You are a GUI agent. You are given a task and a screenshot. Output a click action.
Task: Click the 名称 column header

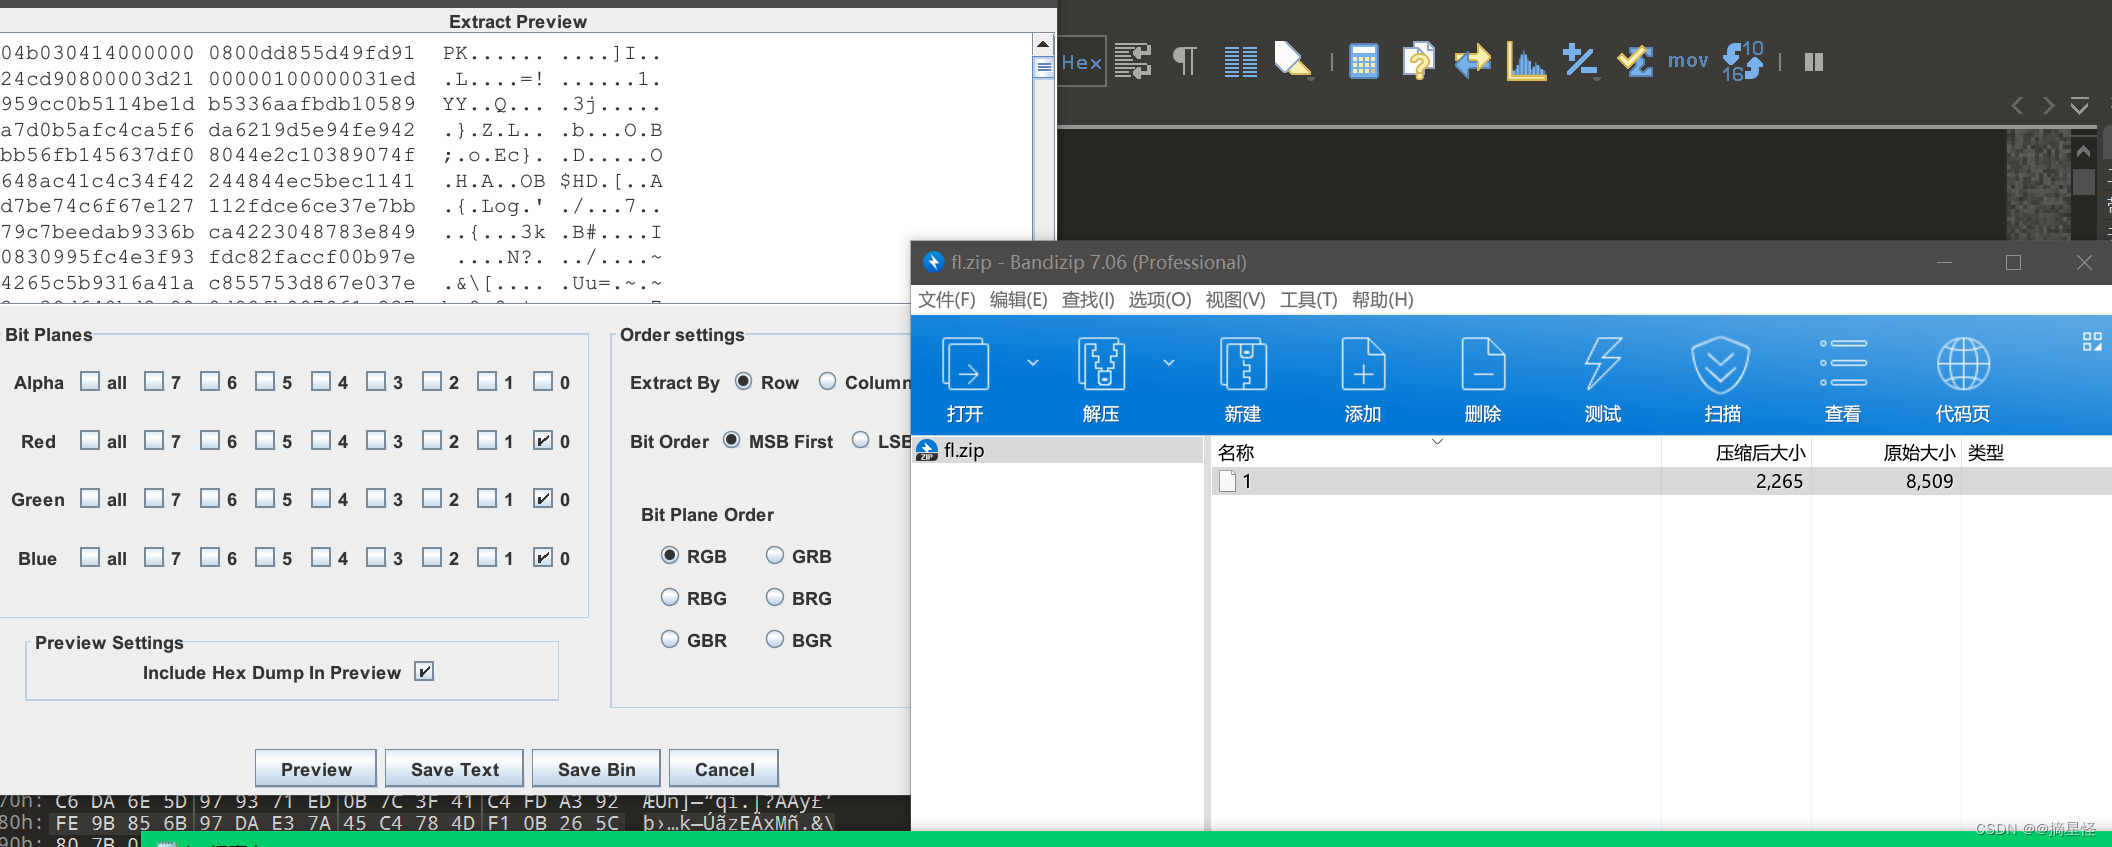point(1436,453)
